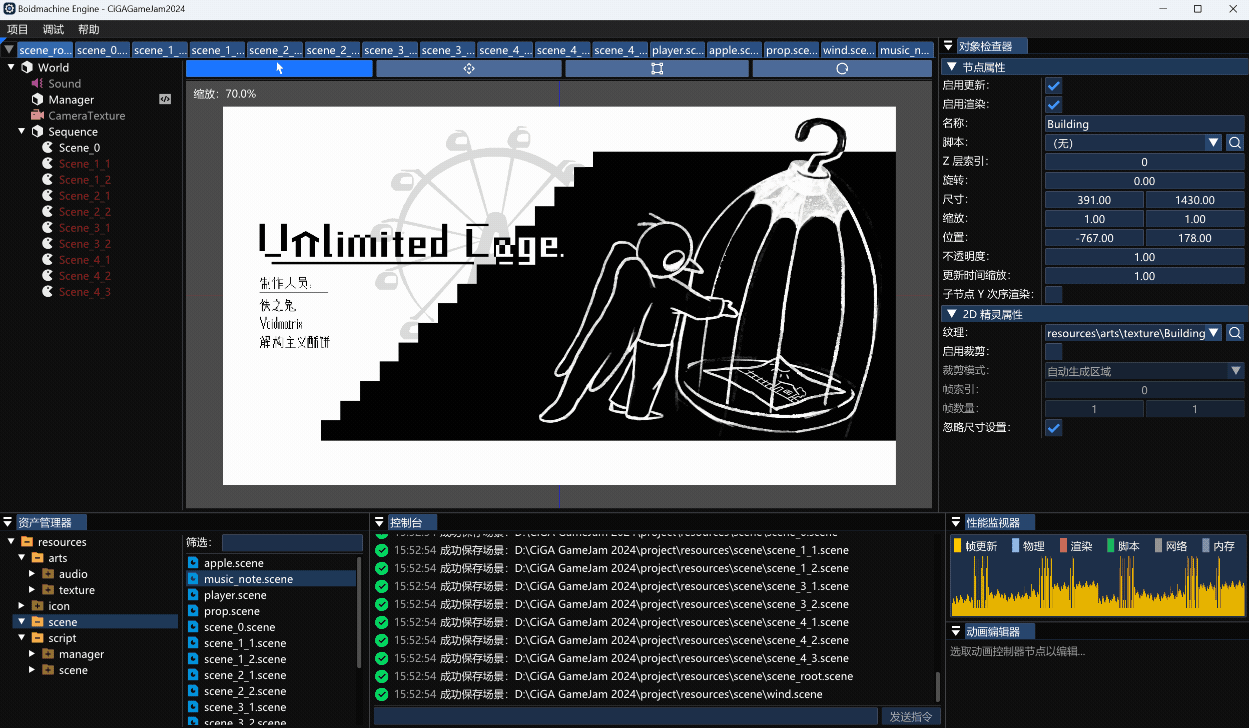Open the 裁剪模式 自动生成区域 dropdown
Image resolution: width=1249 pixels, height=728 pixels.
[x=1144, y=370]
